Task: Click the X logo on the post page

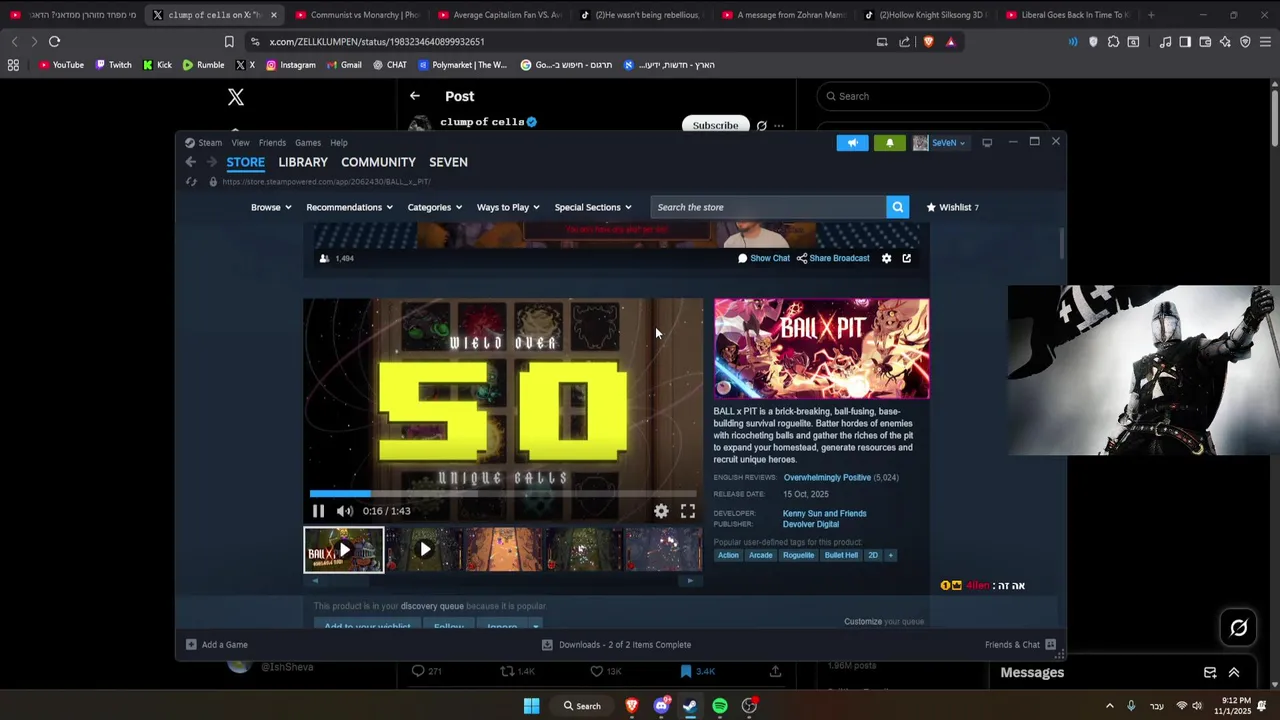Action: pos(236,97)
